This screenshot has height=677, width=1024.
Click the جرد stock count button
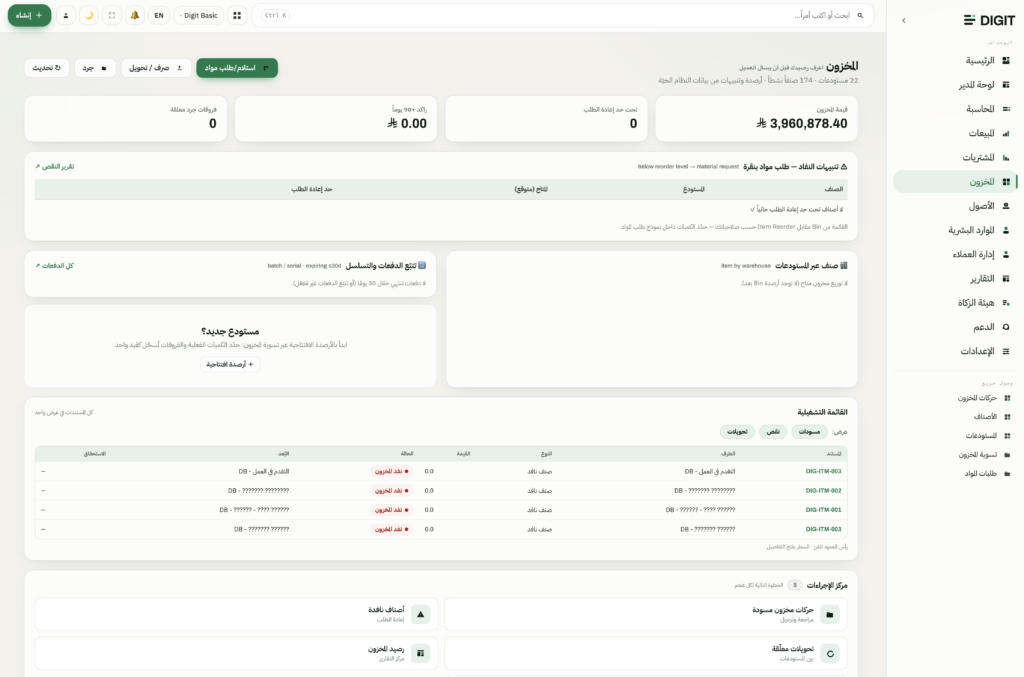coord(95,68)
